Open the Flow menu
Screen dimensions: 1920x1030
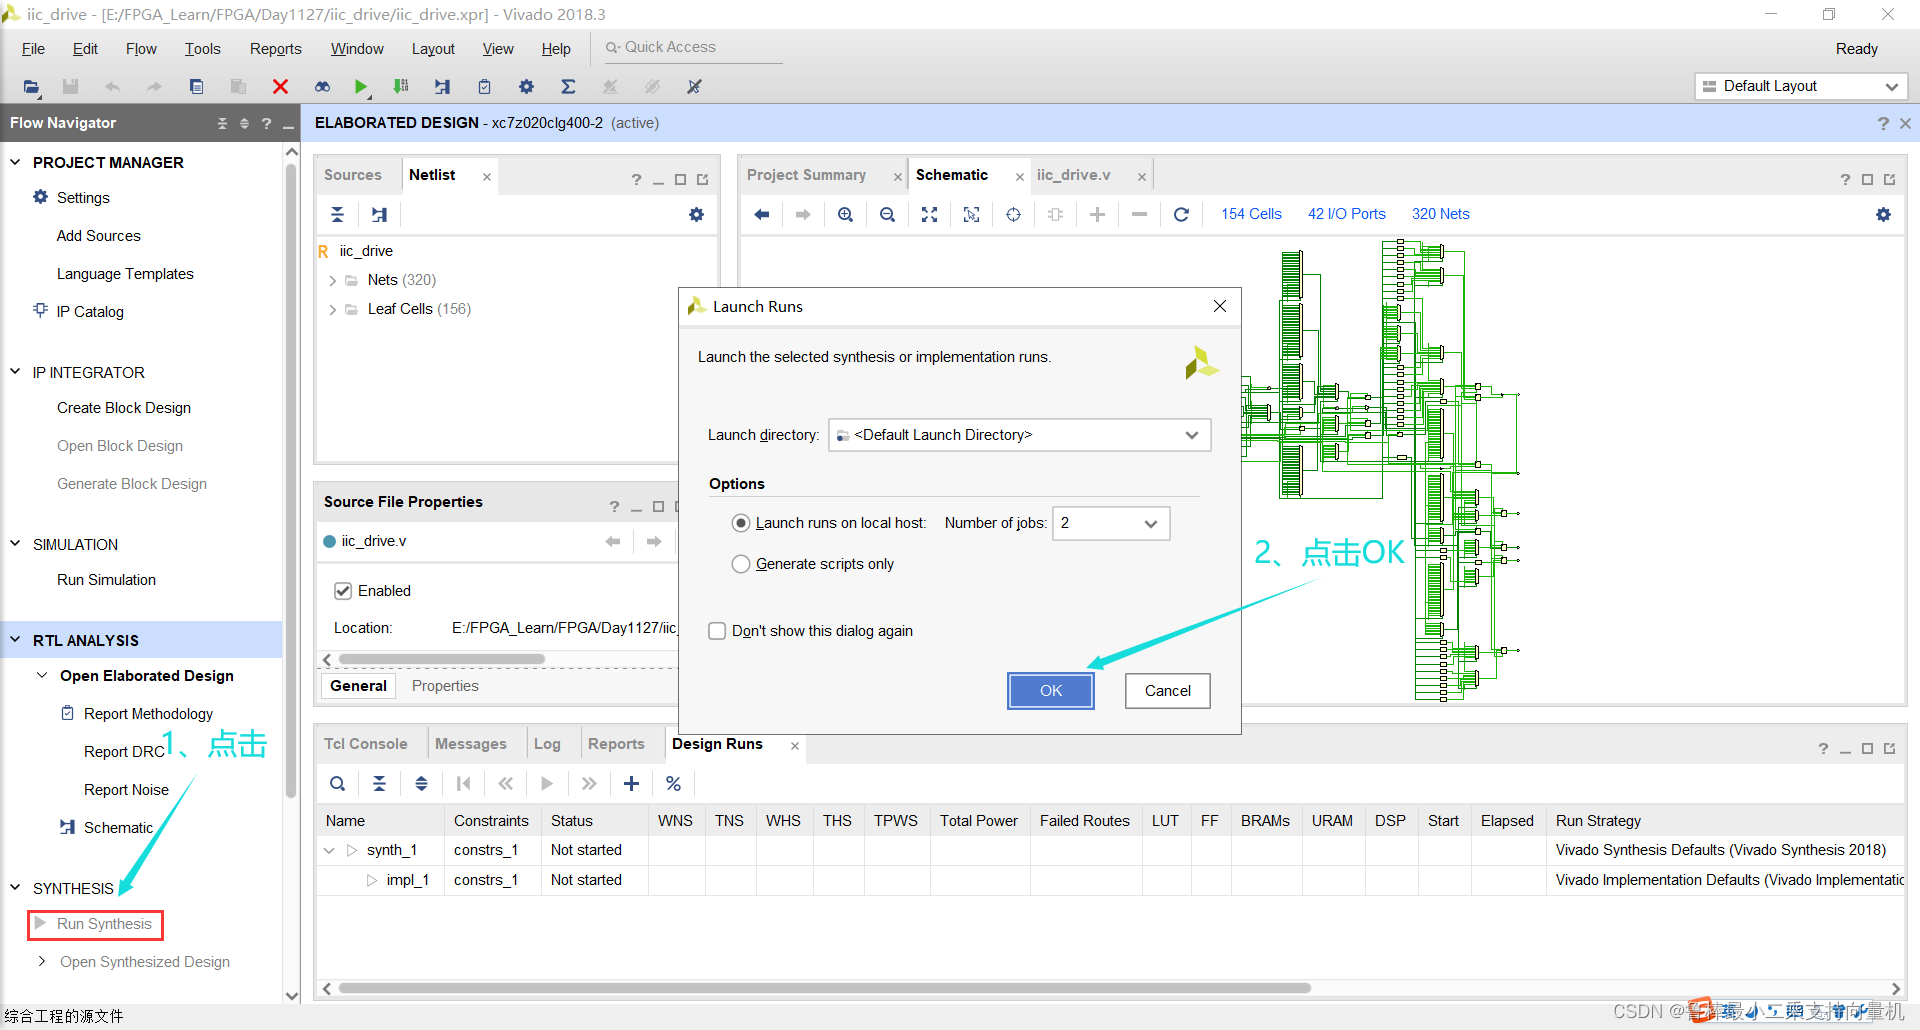[141, 49]
